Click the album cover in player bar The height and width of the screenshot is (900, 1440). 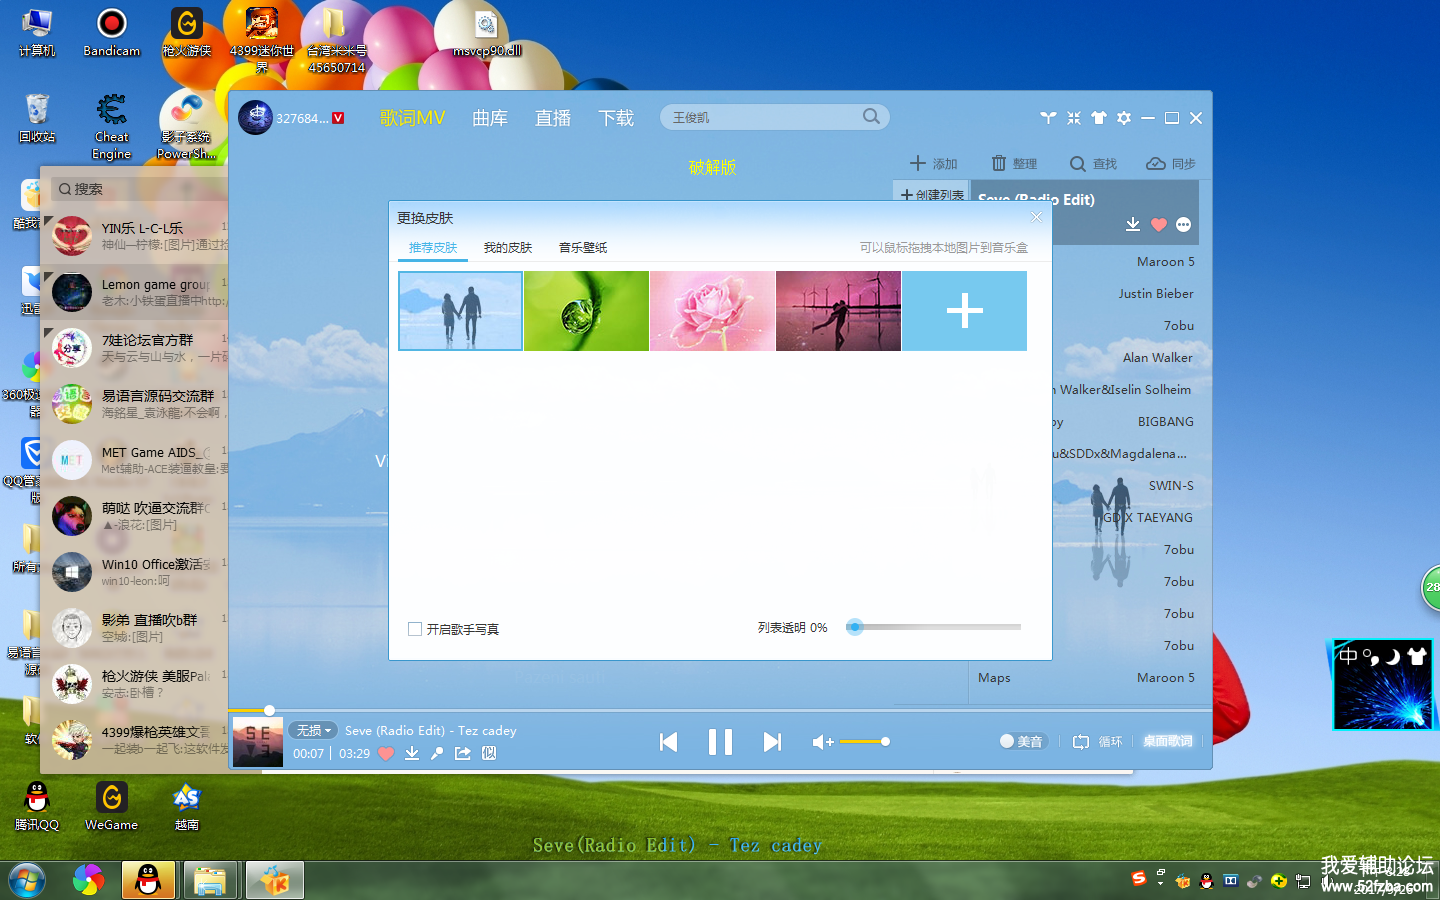(x=258, y=742)
